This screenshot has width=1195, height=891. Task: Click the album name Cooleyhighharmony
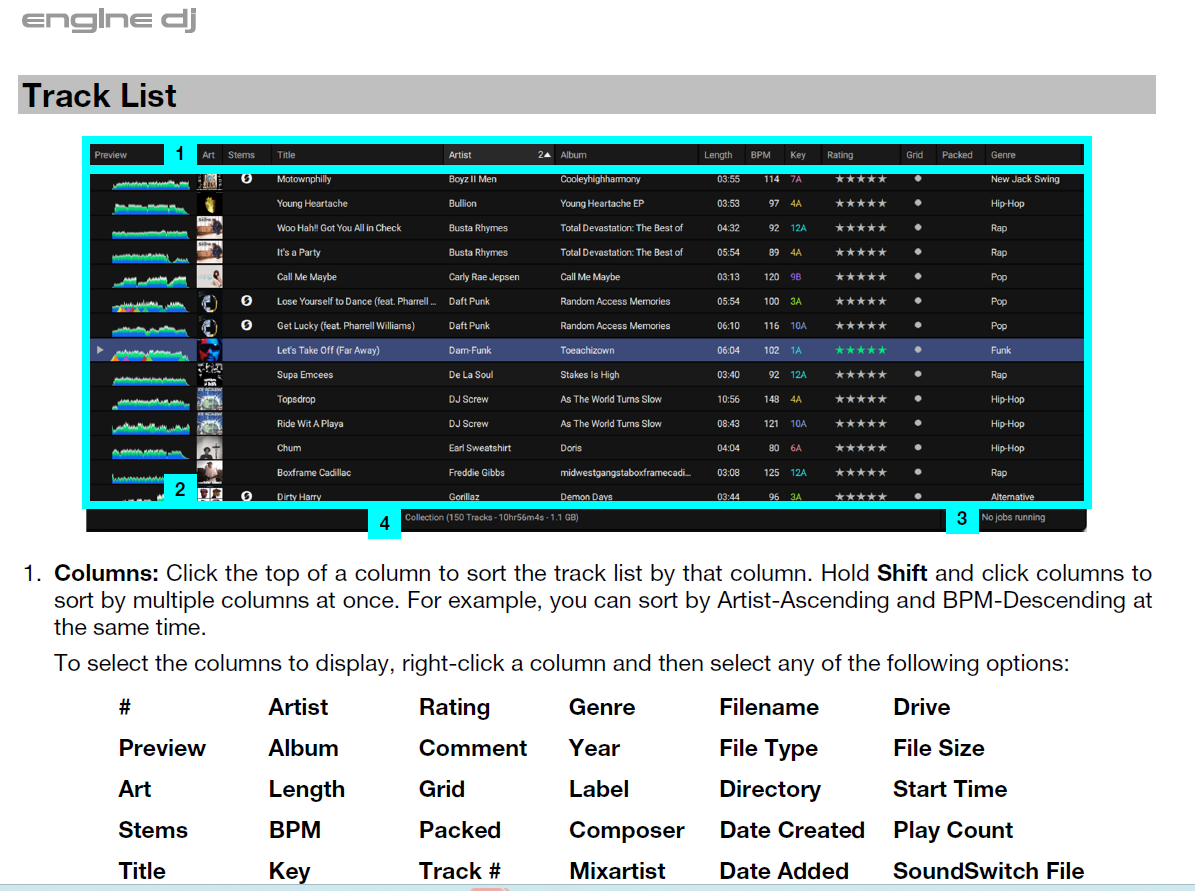coord(600,179)
